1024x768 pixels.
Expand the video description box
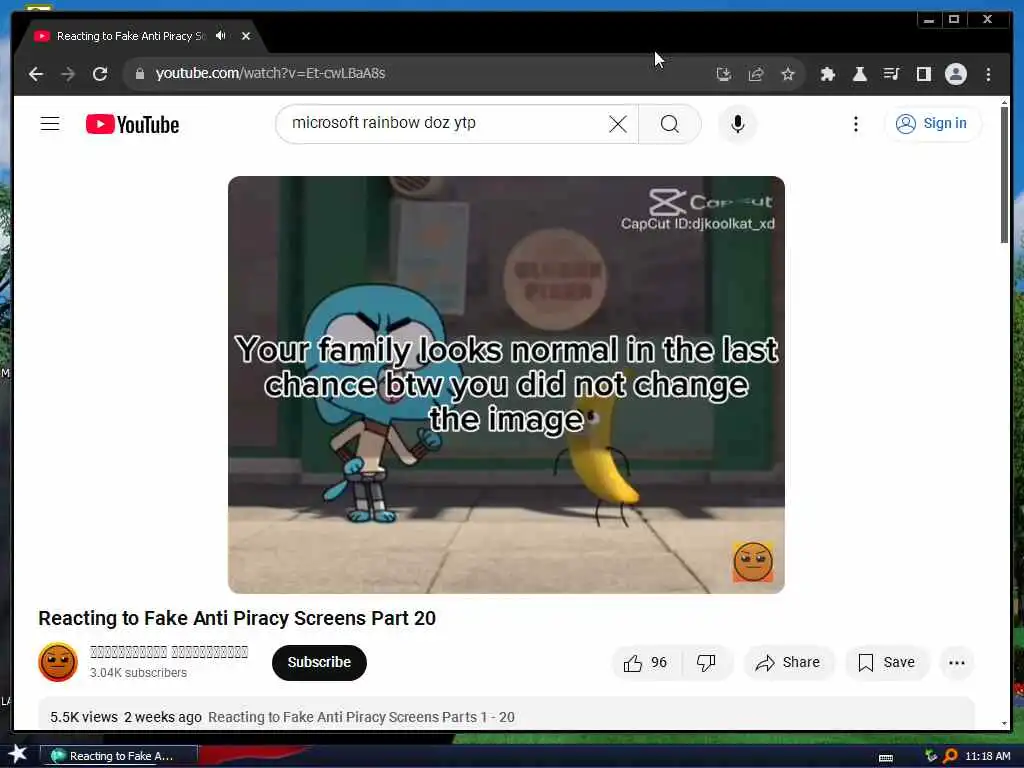pyautogui.click(x=506, y=714)
